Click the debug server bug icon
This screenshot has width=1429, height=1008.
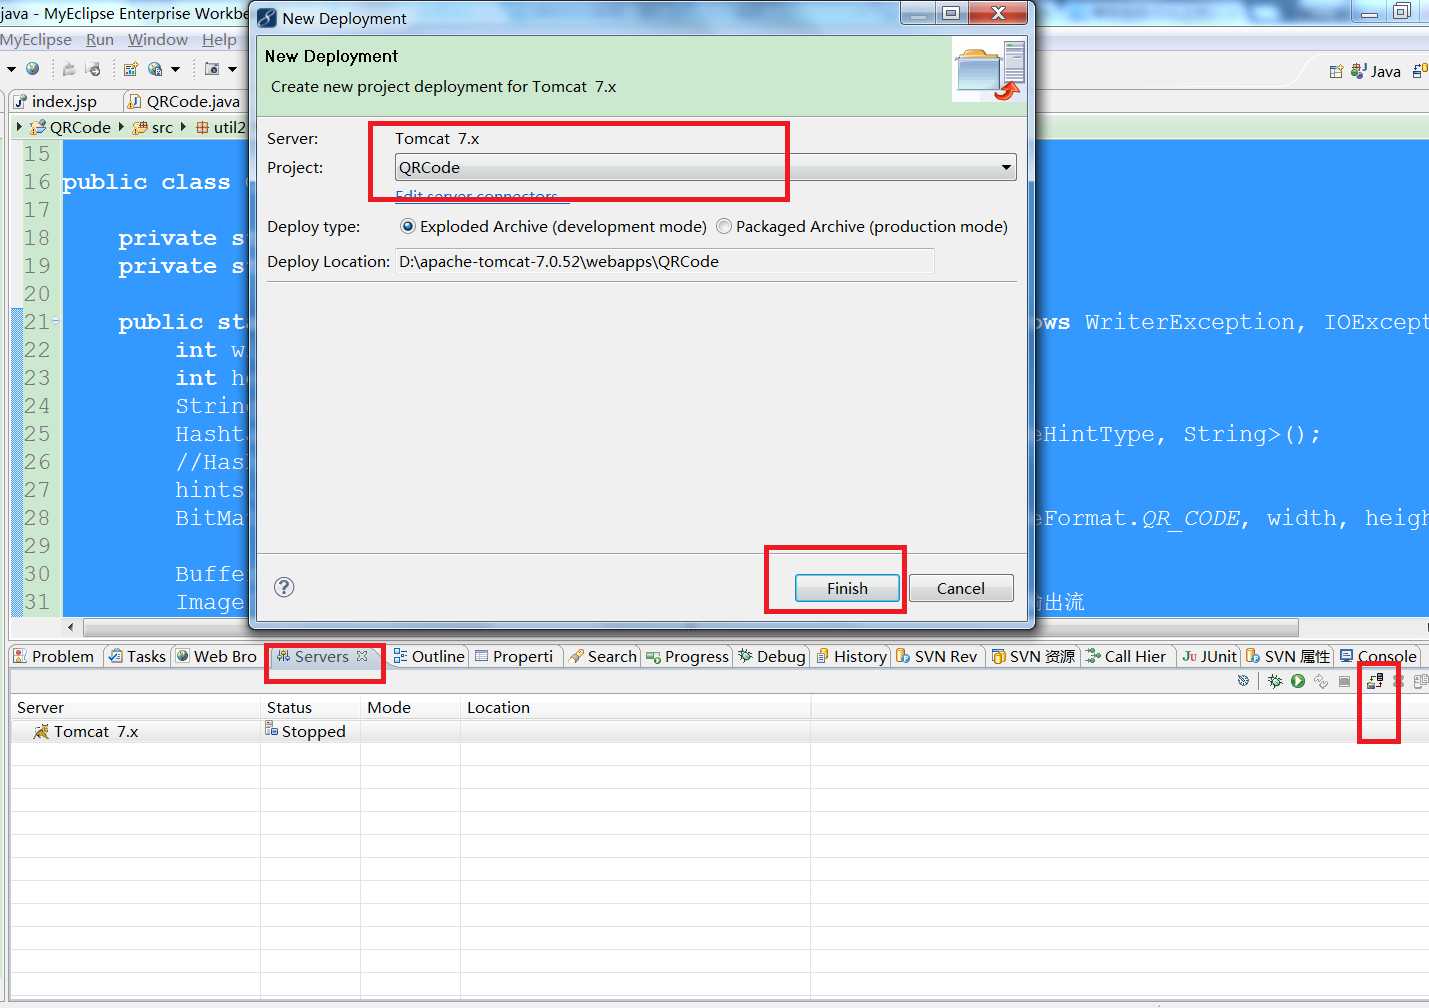(1274, 681)
